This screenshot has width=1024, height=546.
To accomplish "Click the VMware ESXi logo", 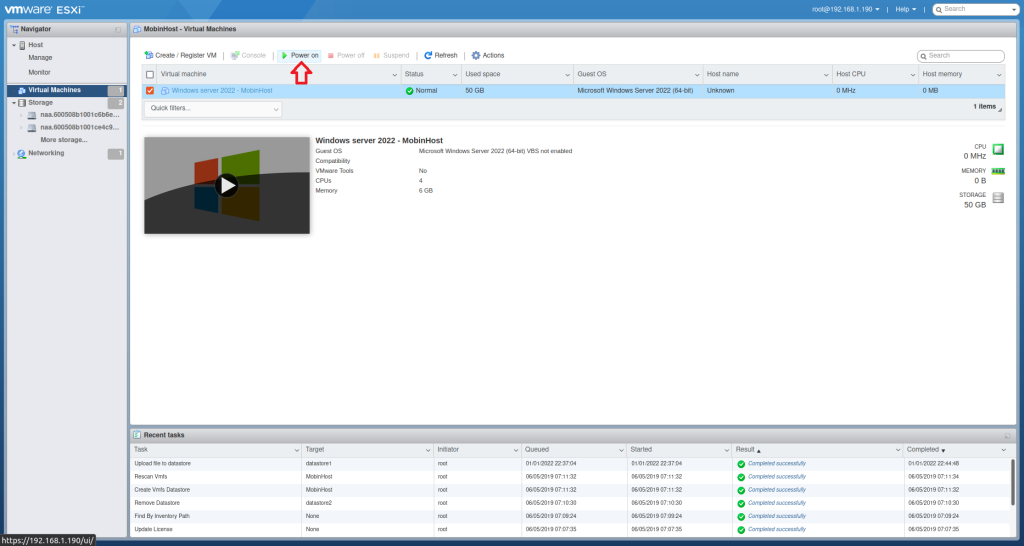I will (44, 9).
